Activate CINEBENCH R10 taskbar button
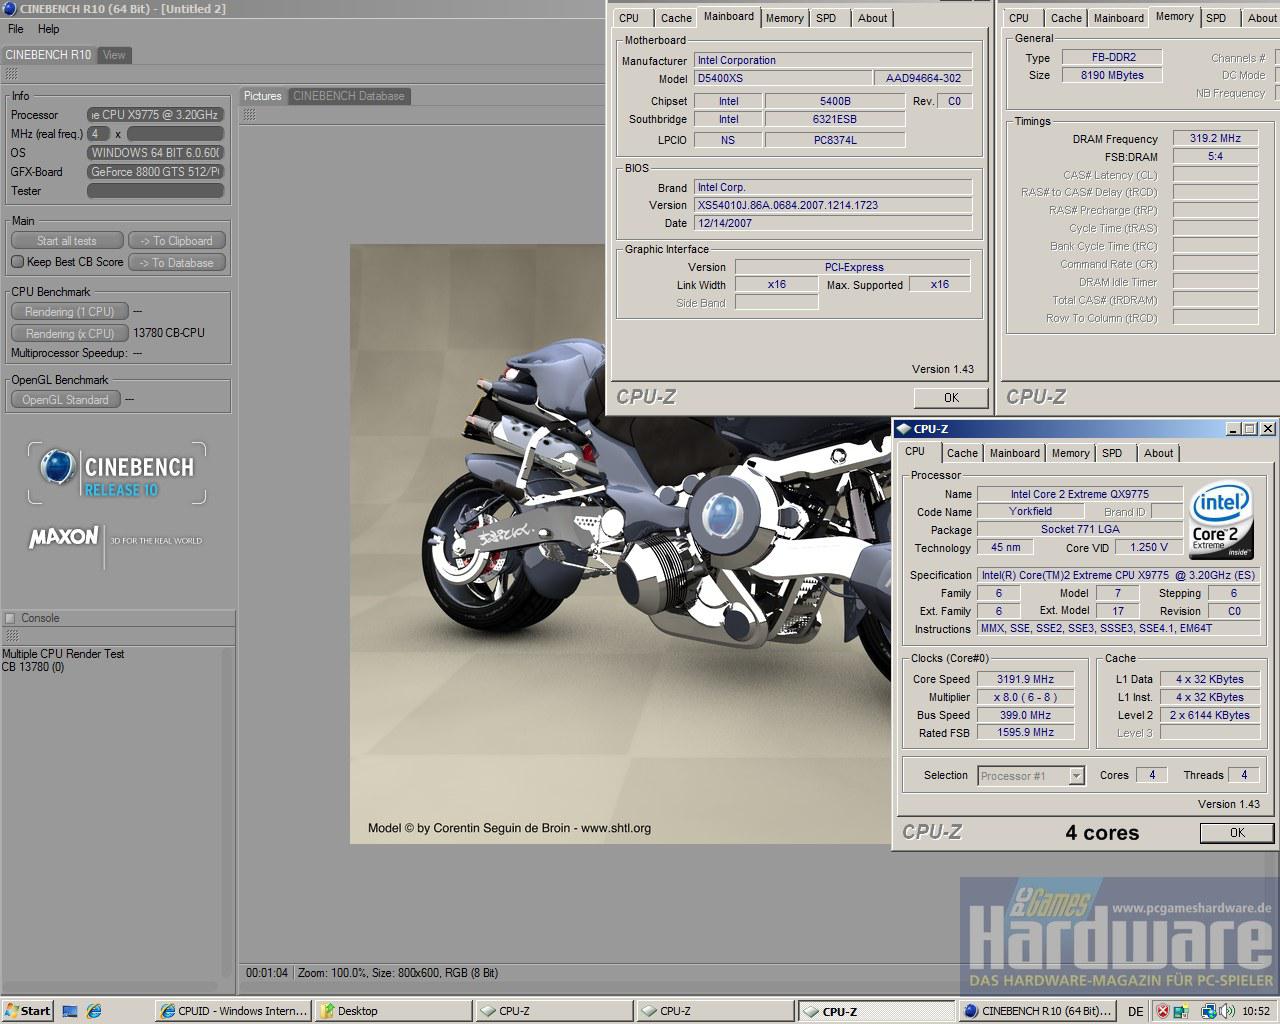Screen dimensions: 1280x1024 click(x=1039, y=1011)
